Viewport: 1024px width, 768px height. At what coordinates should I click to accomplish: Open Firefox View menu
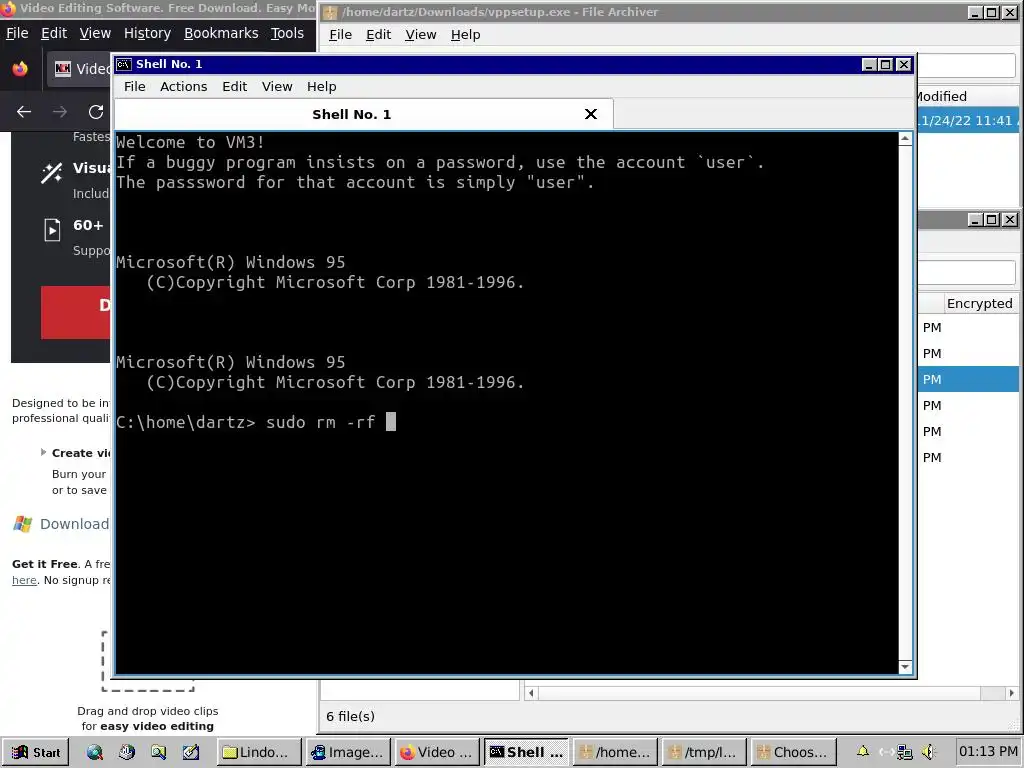tap(95, 33)
